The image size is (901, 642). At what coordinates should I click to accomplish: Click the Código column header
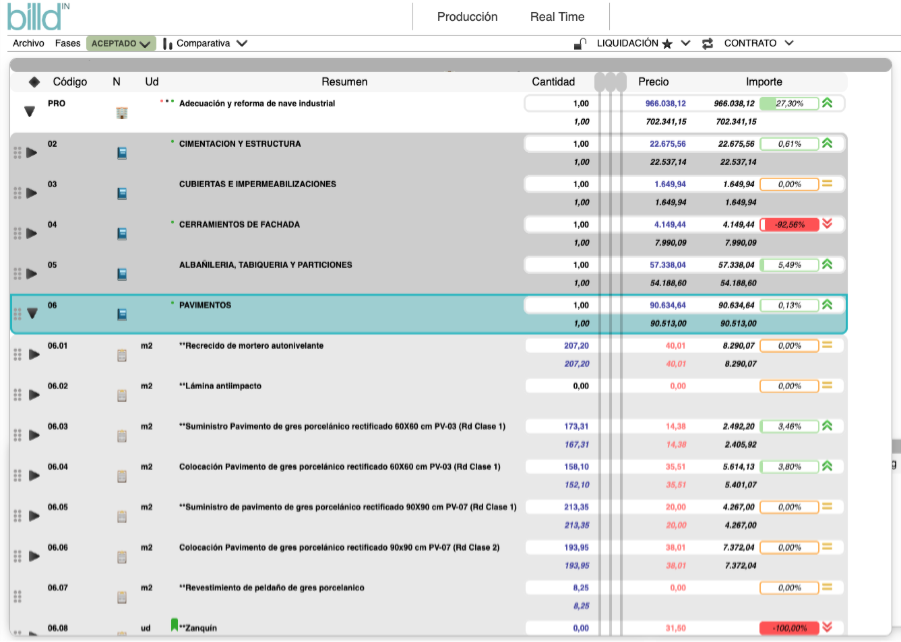tap(70, 82)
